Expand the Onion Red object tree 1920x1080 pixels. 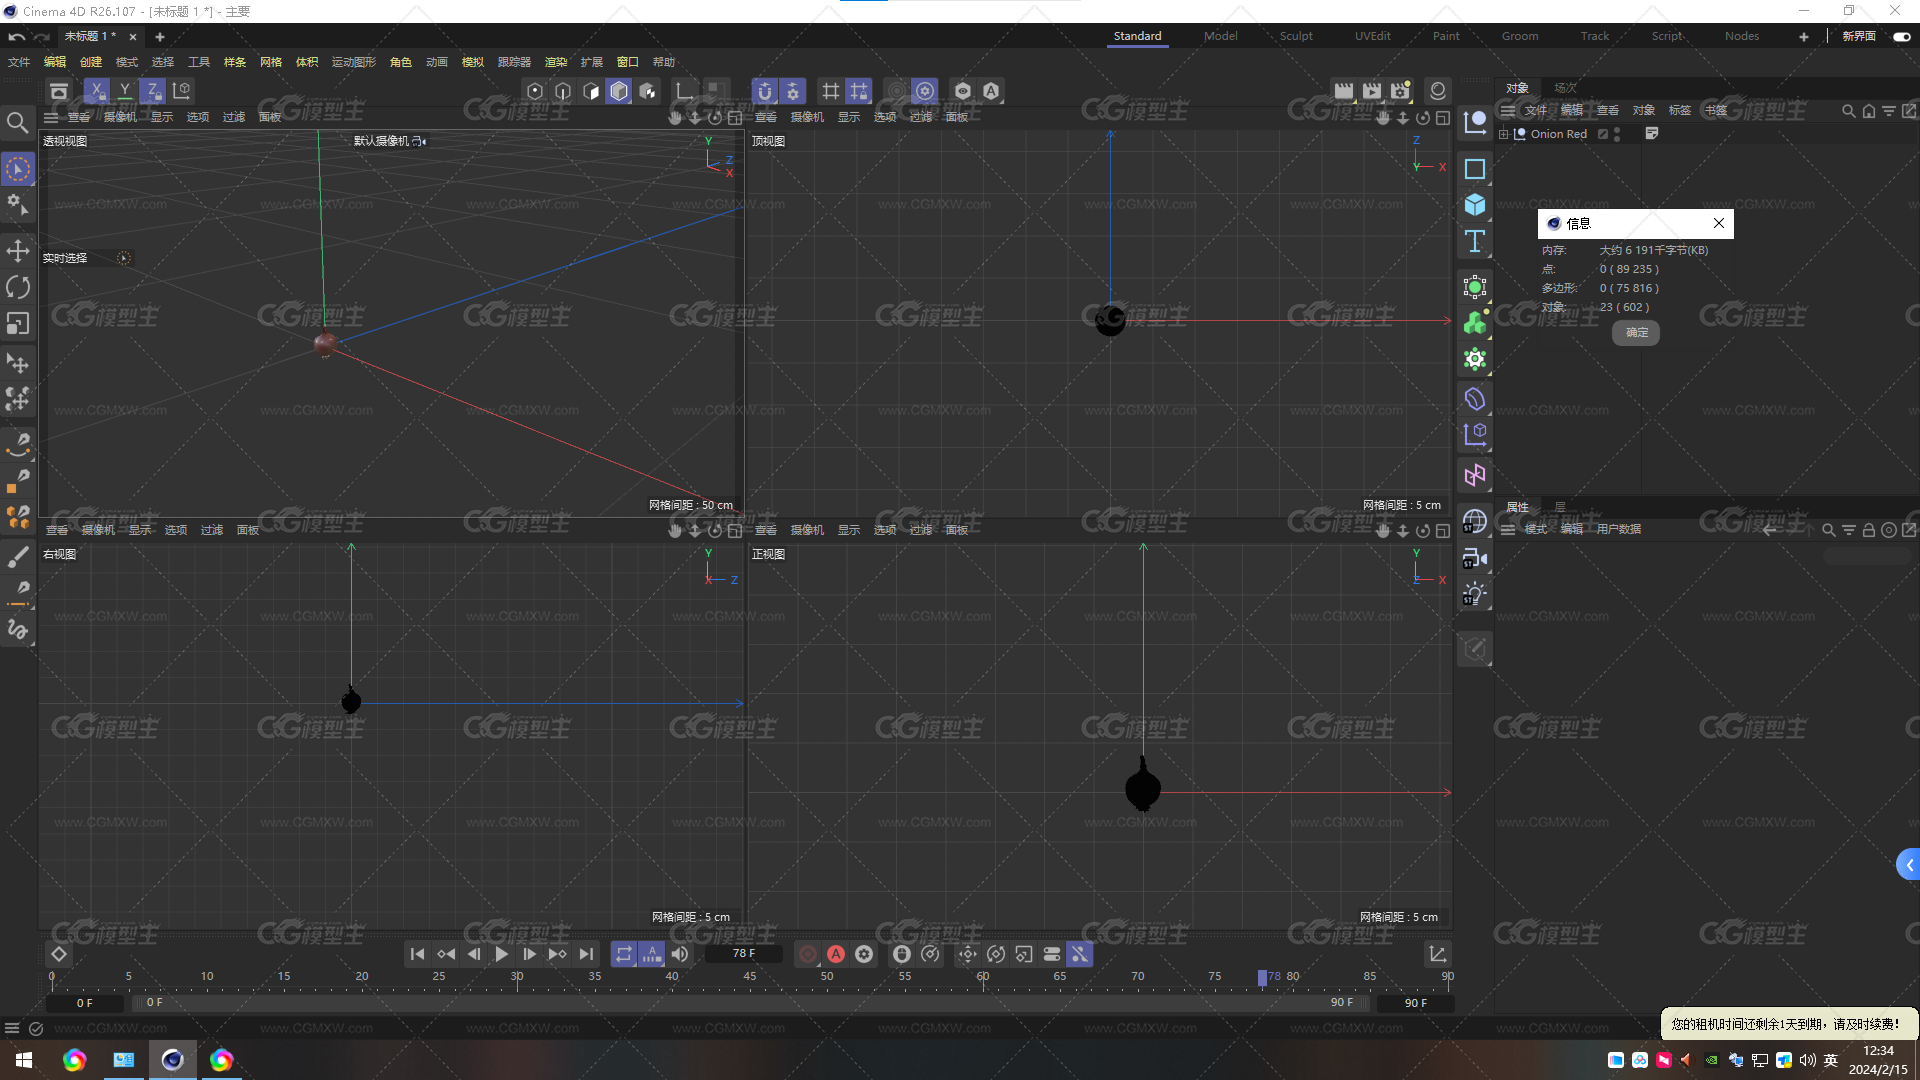click(x=1503, y=134)
